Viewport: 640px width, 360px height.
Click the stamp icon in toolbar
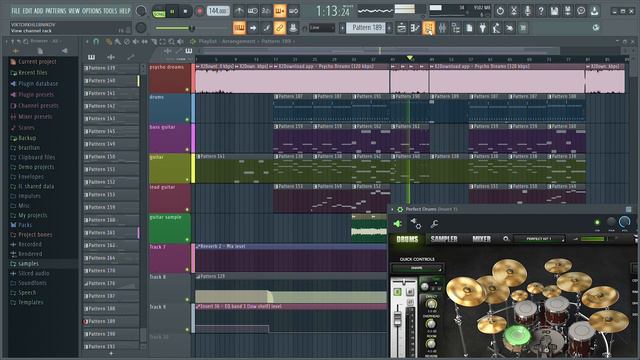293,28
